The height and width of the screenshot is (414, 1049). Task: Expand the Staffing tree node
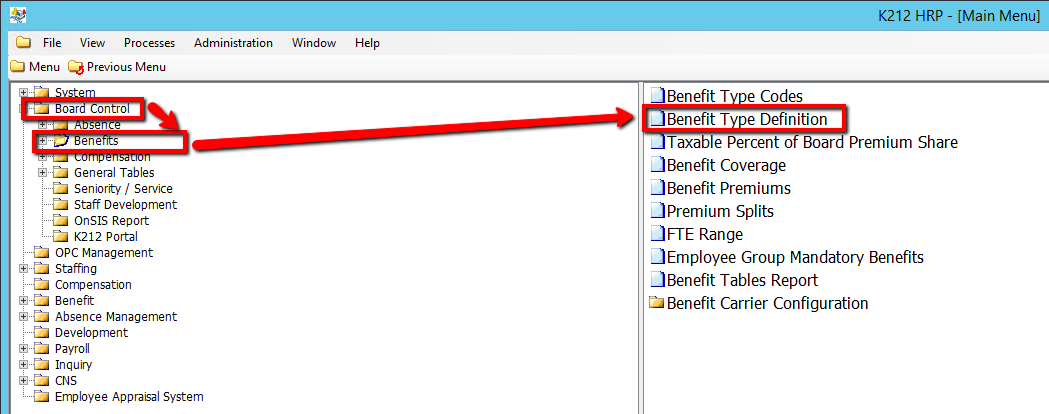24,269
